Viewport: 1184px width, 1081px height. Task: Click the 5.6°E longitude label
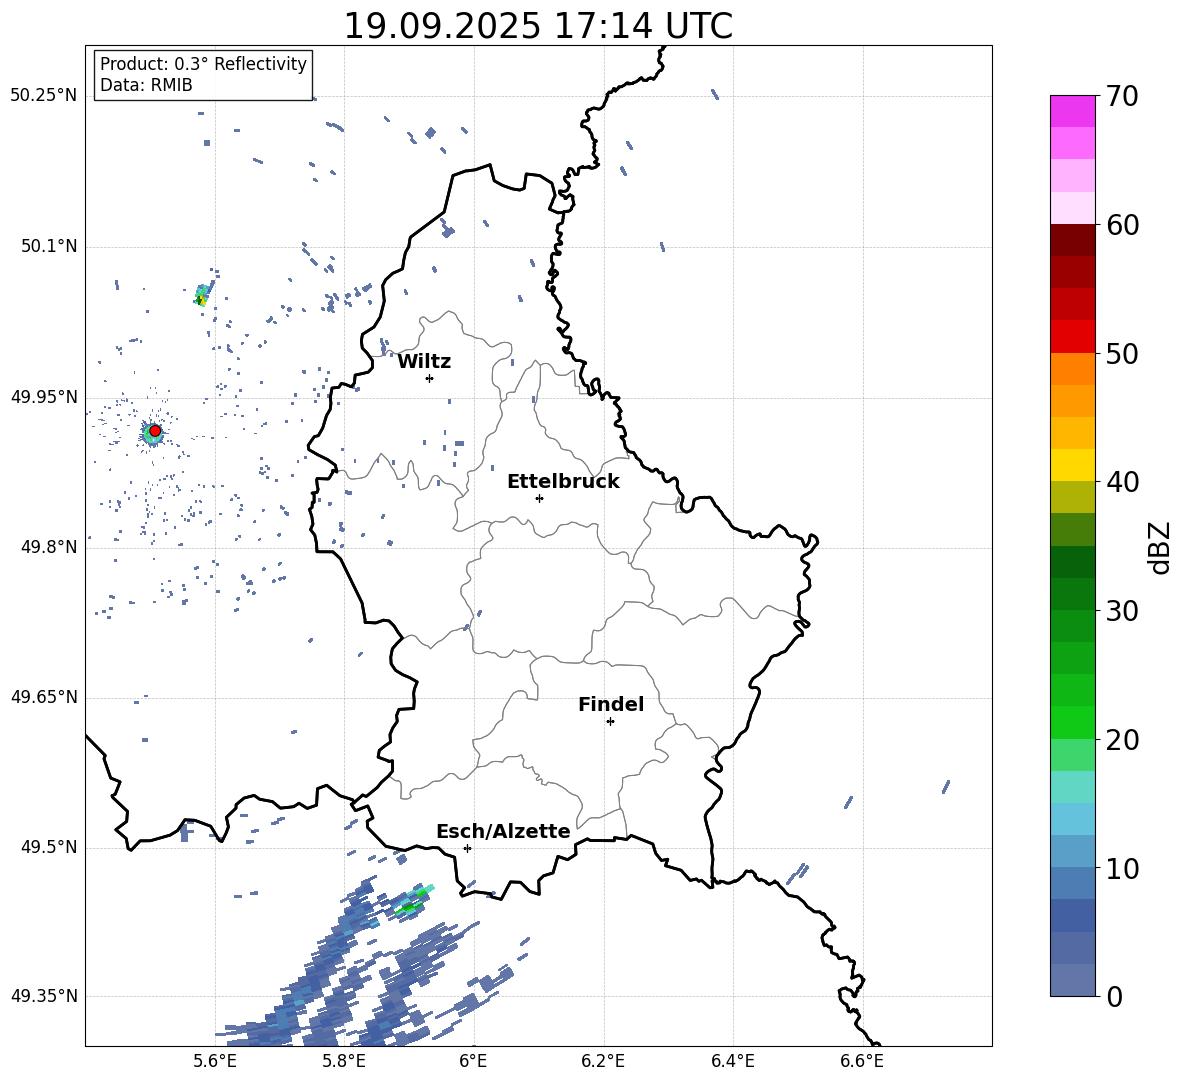pyautogui.click(x=215, y=1061)
